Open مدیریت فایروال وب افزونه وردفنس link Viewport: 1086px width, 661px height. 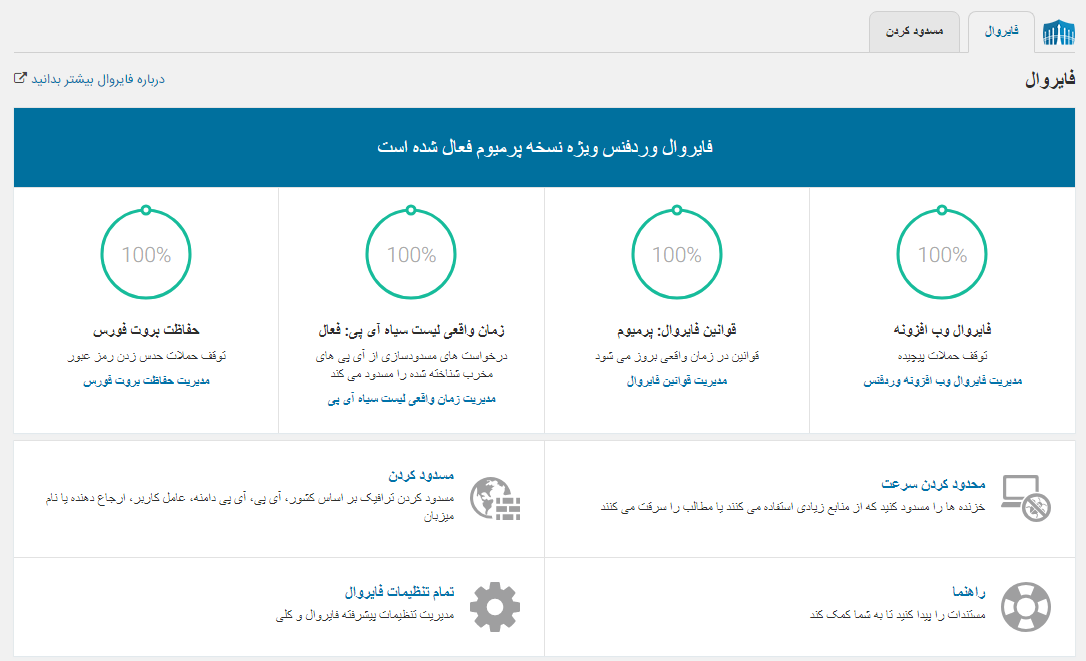click(x=942, y=381)
